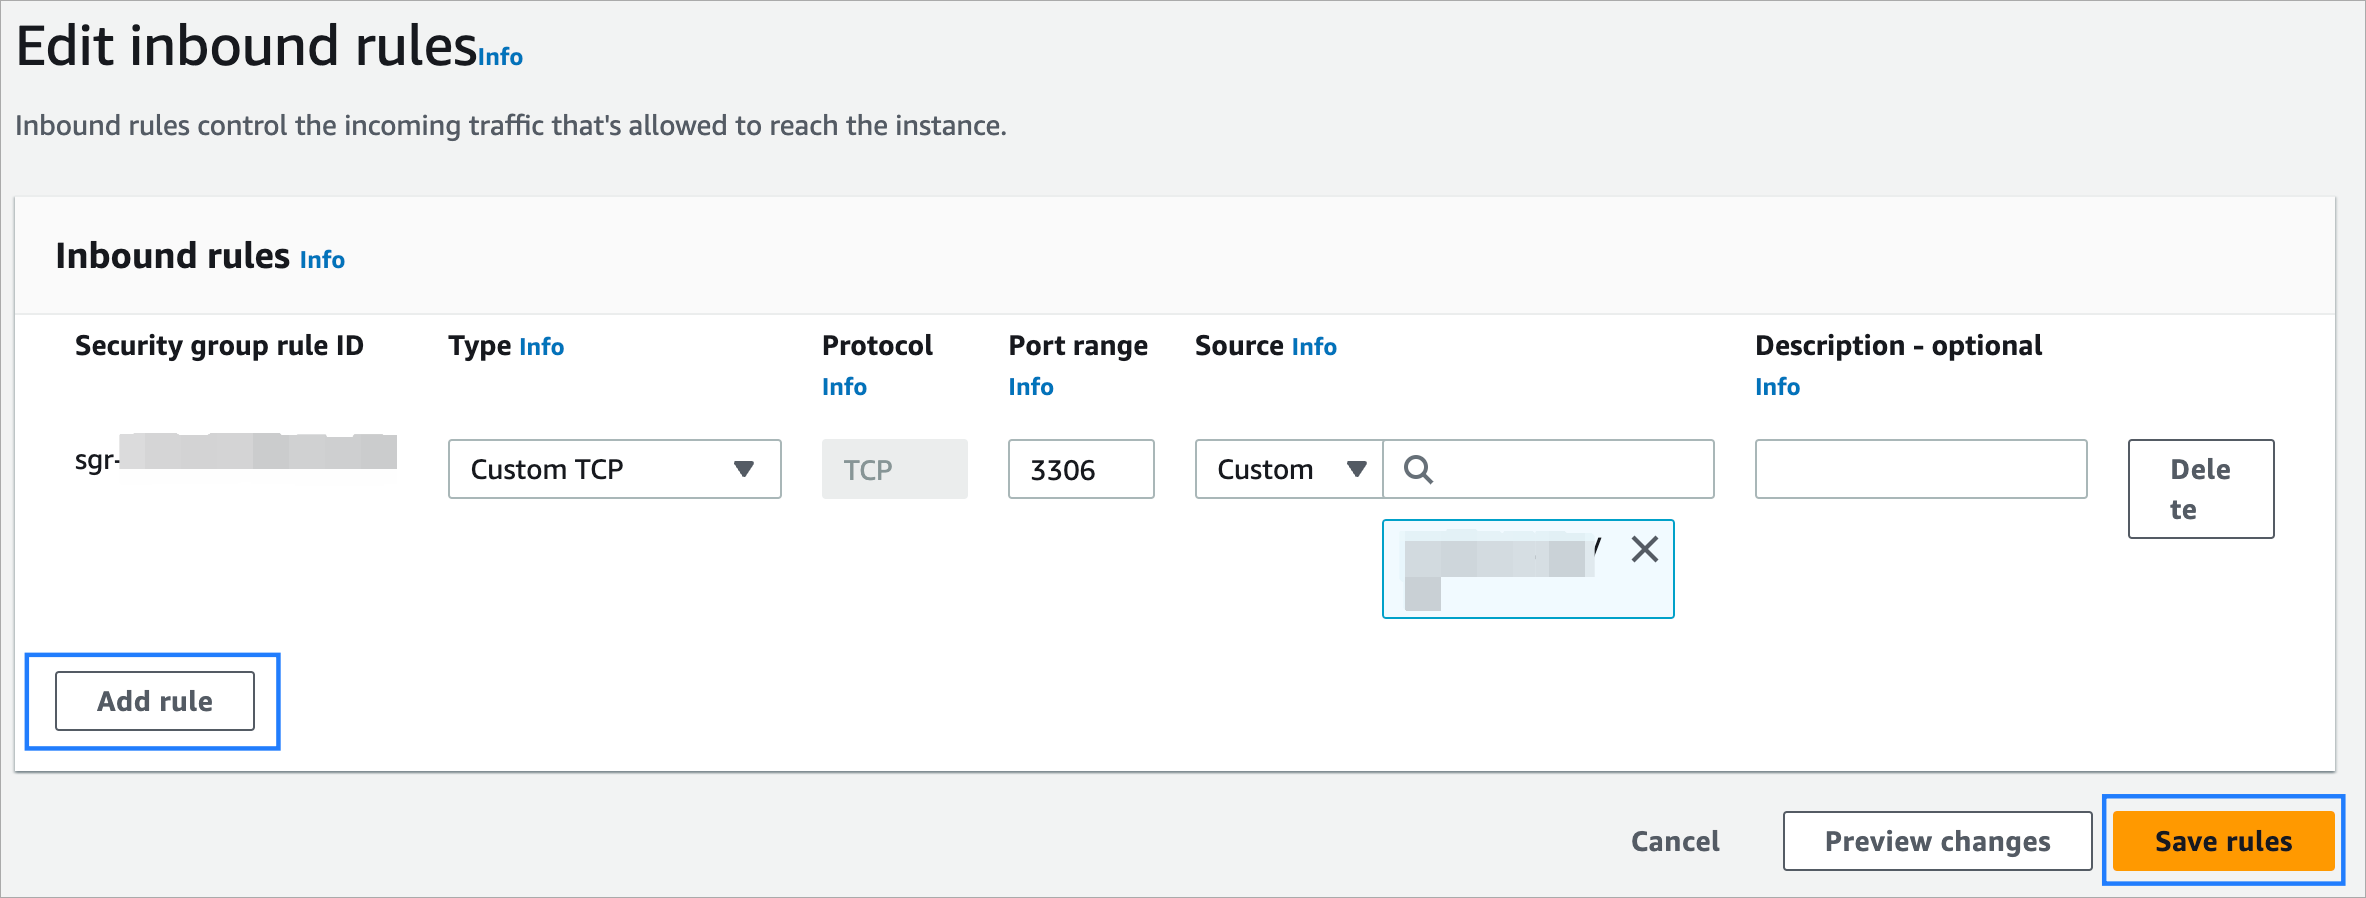Focus the Port range field showing 3306

(x=1080, y=469)
